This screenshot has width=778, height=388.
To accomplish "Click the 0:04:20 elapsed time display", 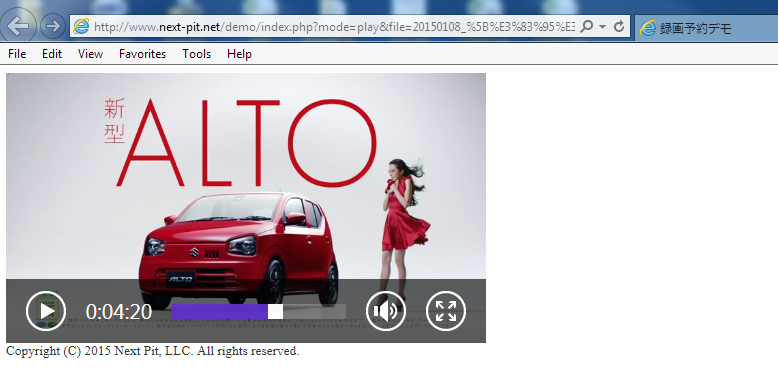I will coord(119,312).
